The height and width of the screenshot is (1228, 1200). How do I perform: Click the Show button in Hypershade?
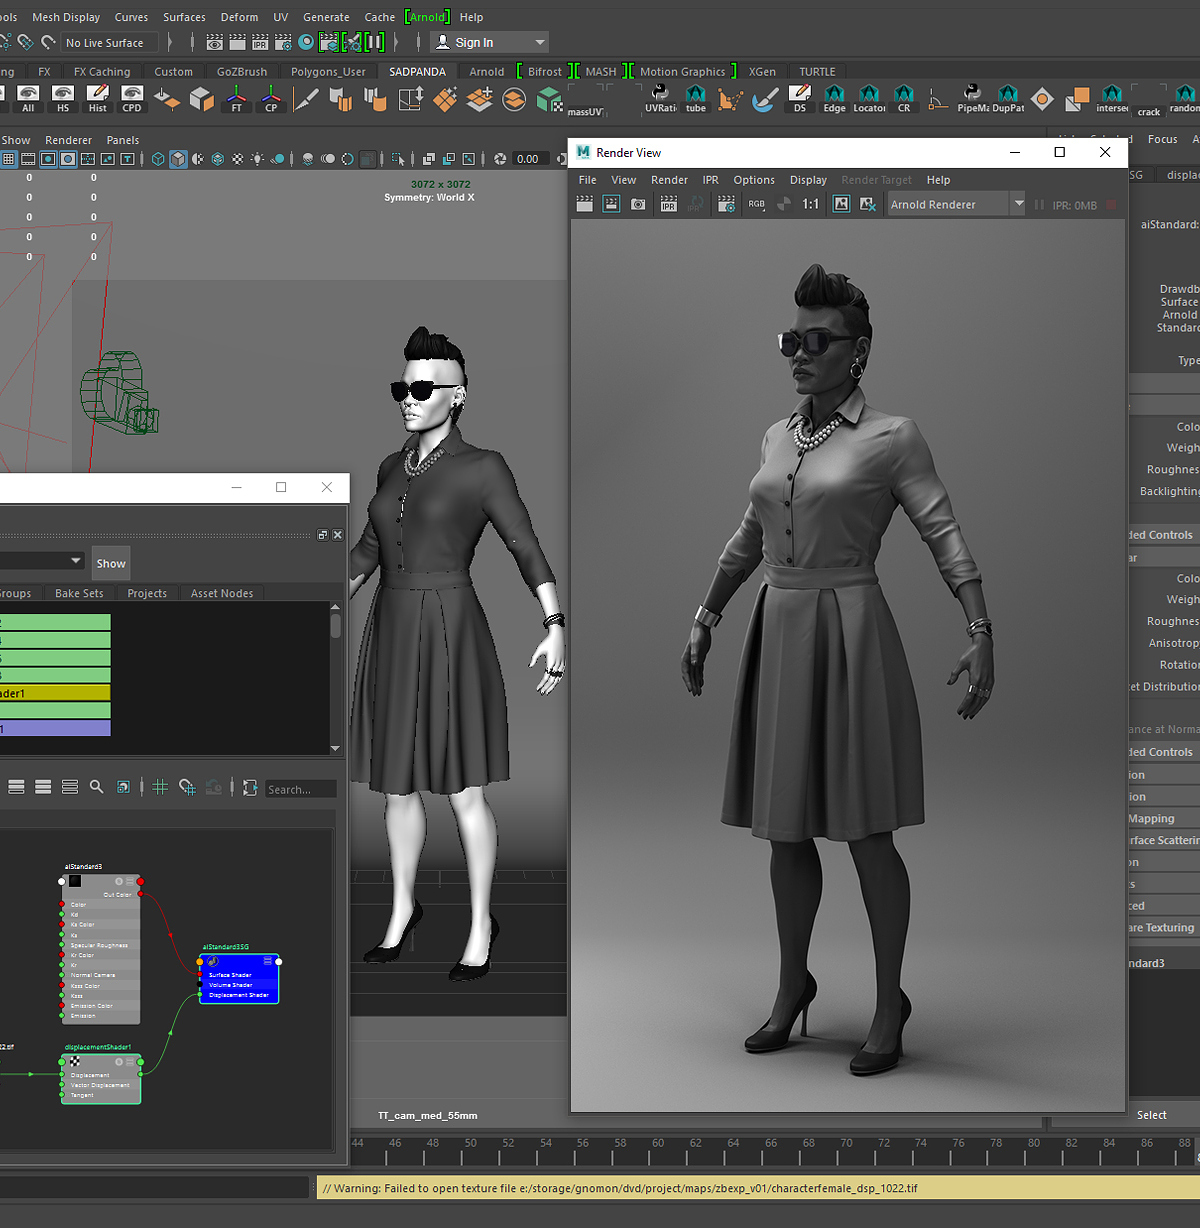(x=111, y=563)
